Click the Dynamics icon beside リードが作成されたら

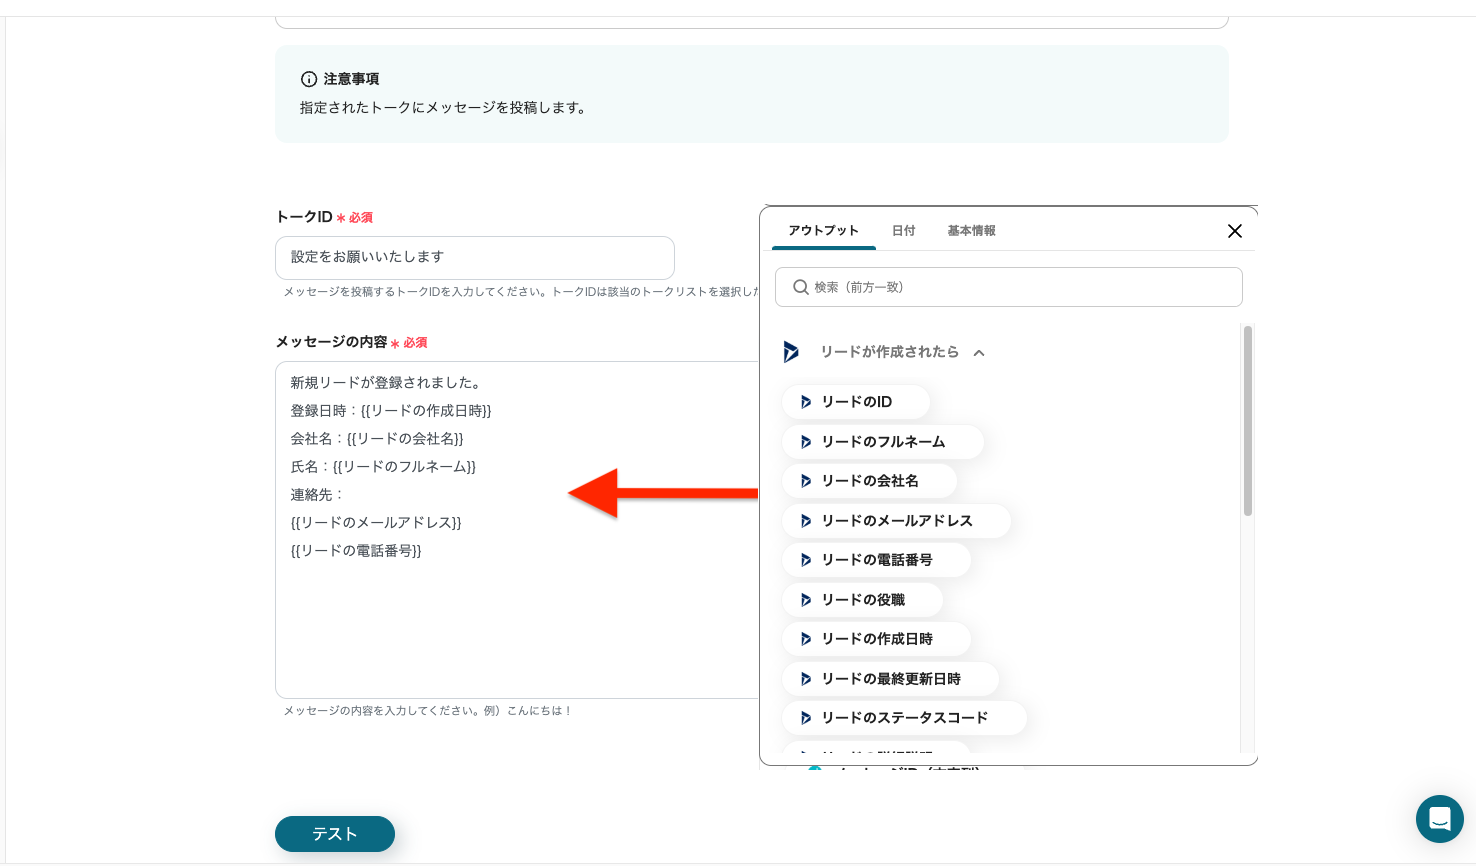click(x=791, y=352)
